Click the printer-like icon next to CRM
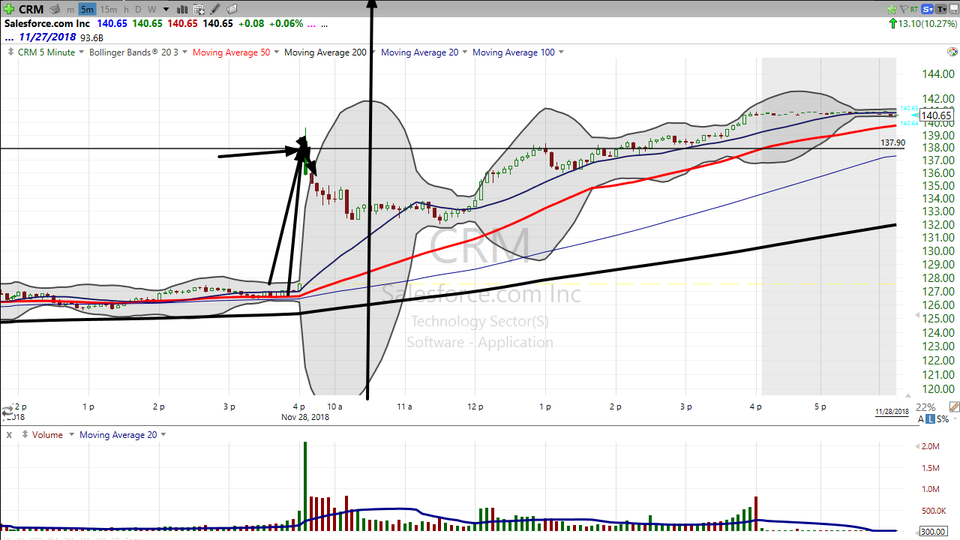 pos(54,9)
